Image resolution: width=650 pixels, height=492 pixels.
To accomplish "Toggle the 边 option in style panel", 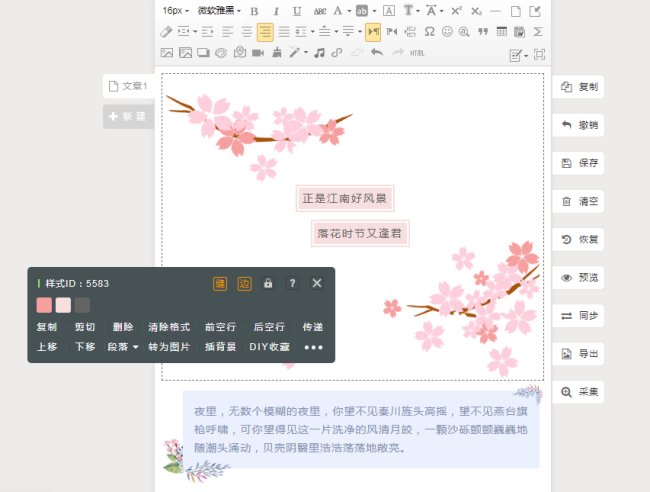I will tap(245, 284).
